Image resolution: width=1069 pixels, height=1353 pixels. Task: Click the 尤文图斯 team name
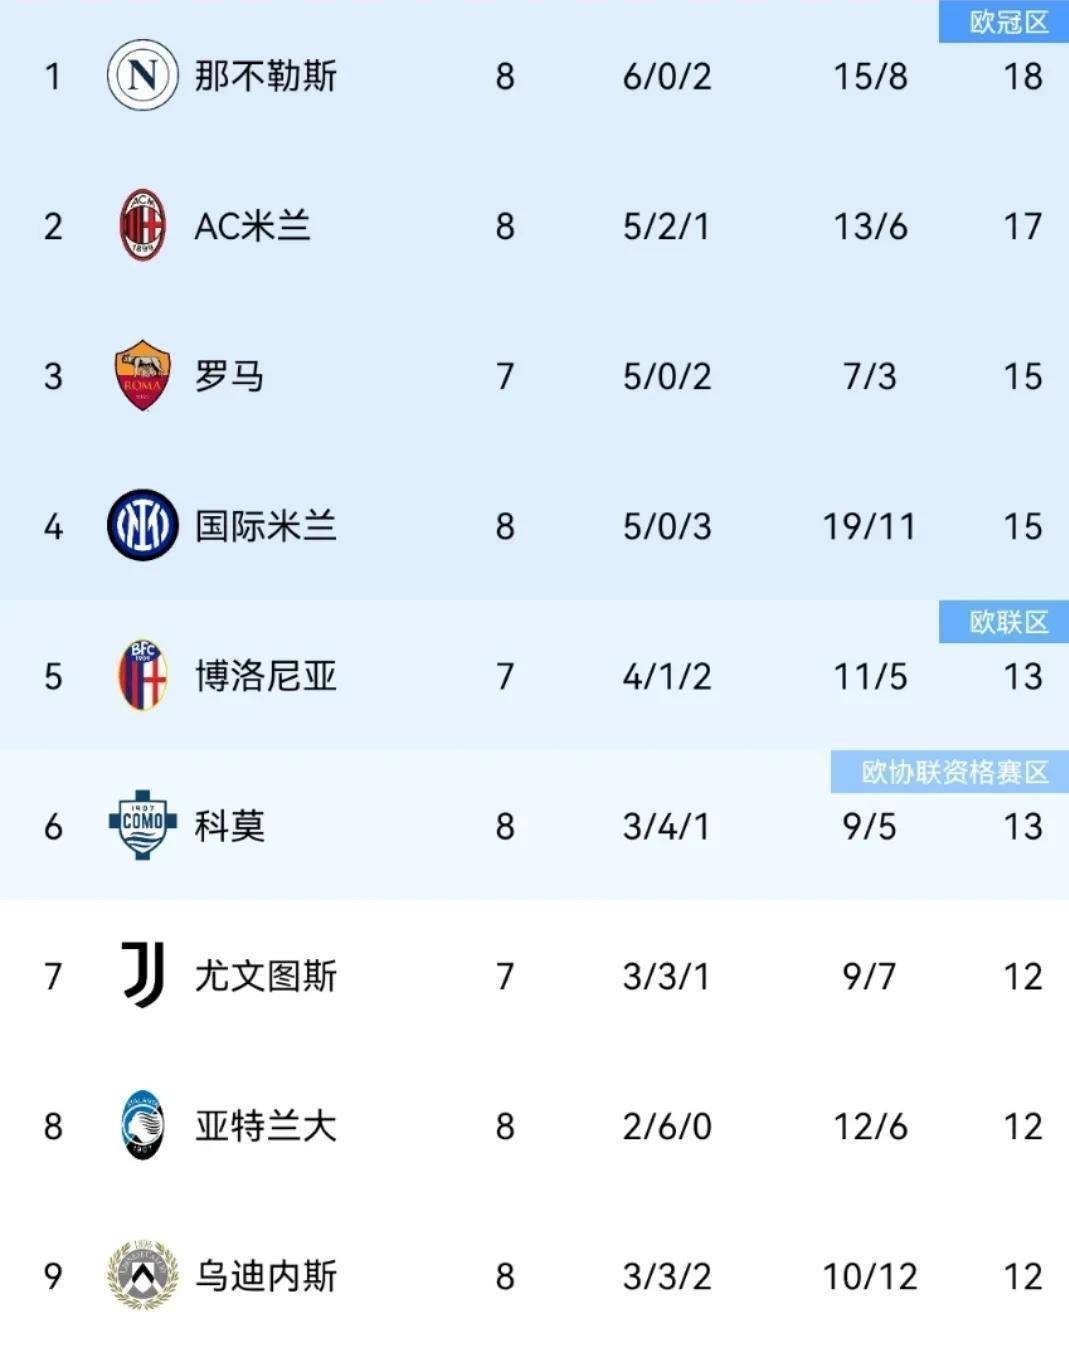(x=265, y=976)
